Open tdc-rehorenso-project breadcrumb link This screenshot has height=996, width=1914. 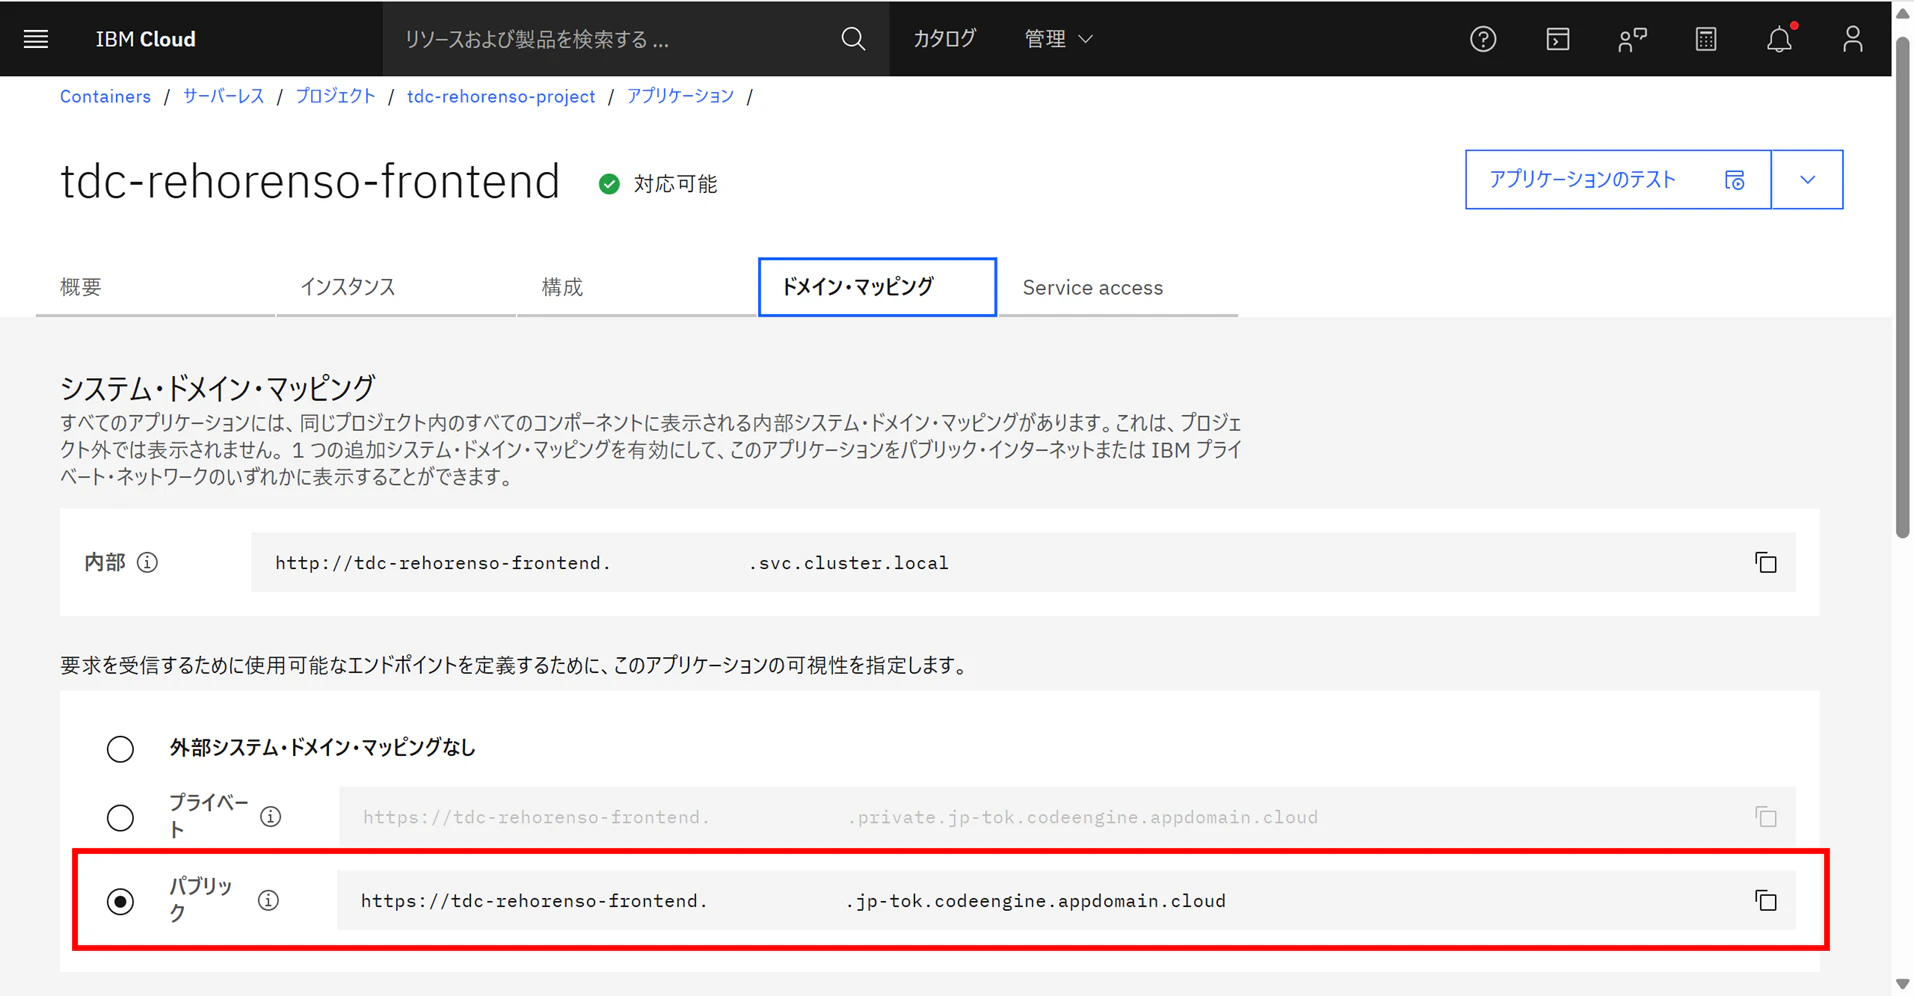coord(501,97)
